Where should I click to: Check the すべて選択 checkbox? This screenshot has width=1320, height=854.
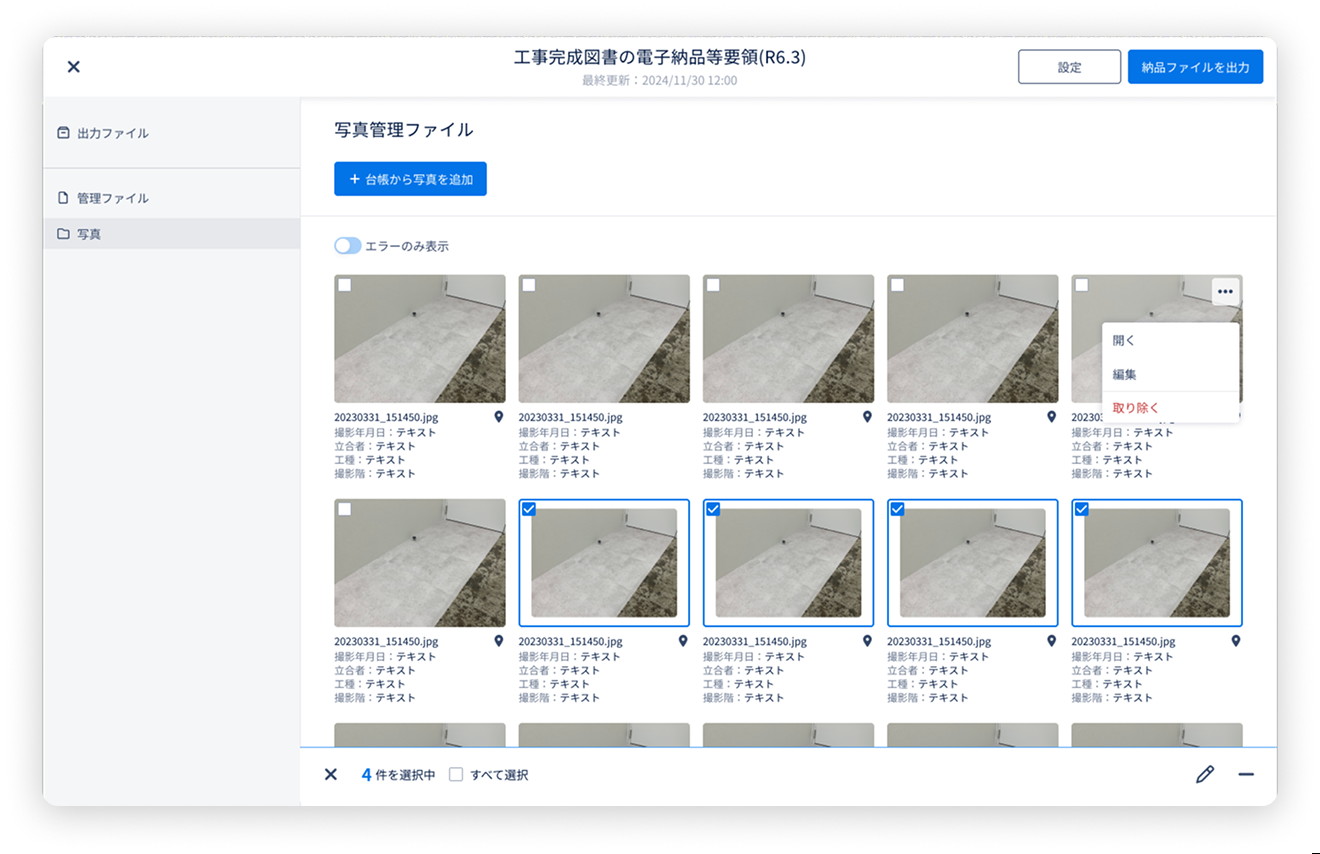456,775
